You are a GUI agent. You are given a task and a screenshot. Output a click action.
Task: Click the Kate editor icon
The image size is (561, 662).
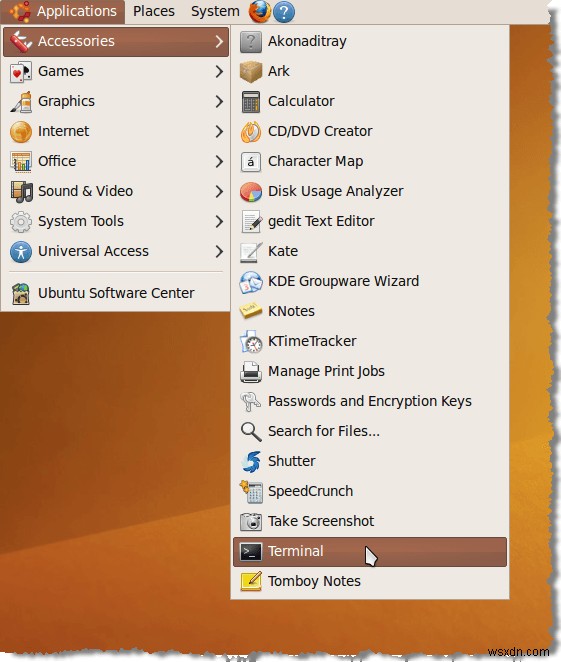tap(251, 252)
